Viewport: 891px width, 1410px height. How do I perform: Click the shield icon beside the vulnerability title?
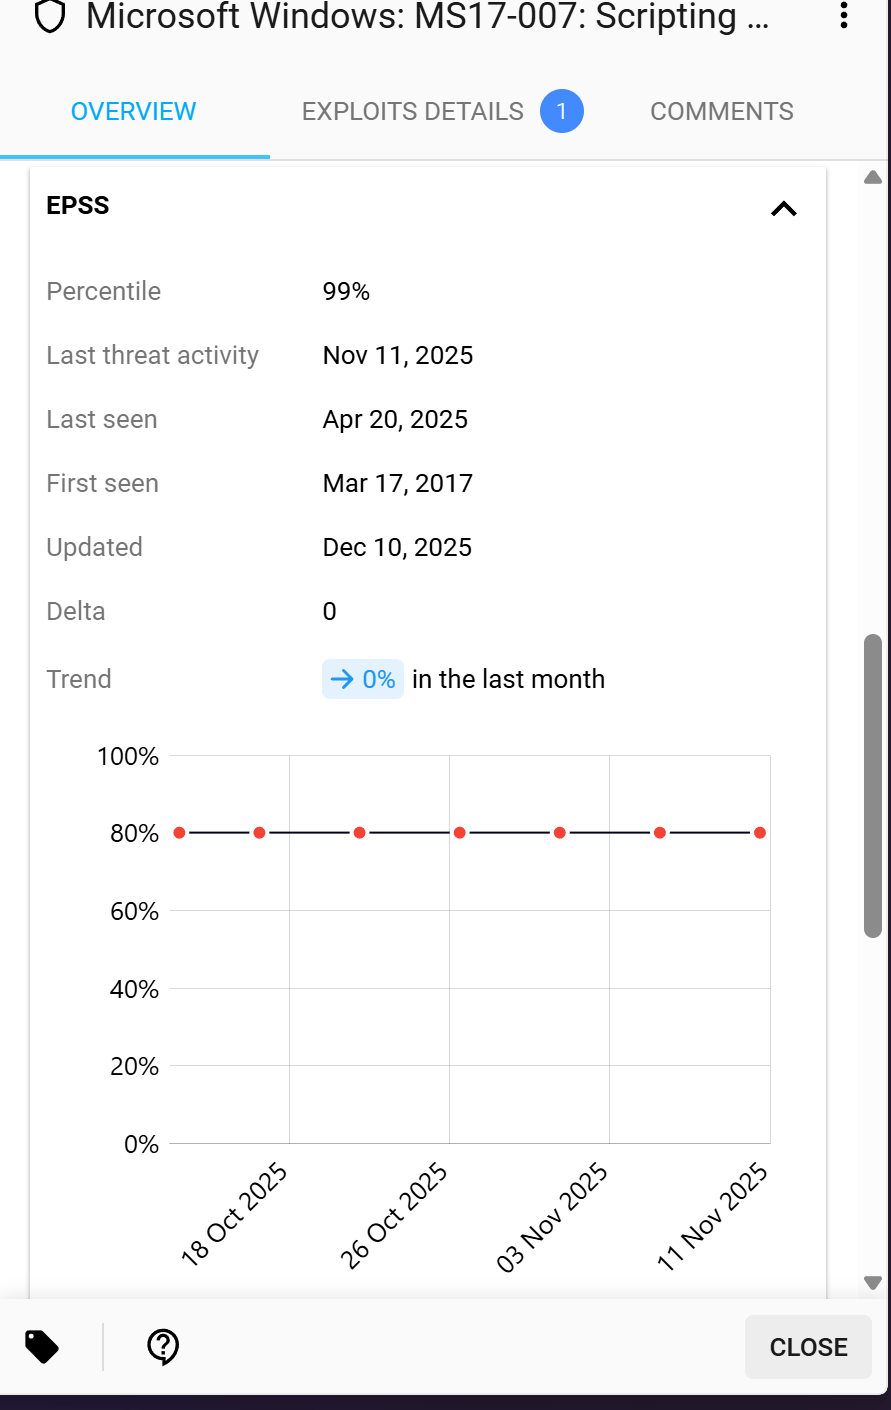pyautogui.click(x=50, y=17)
